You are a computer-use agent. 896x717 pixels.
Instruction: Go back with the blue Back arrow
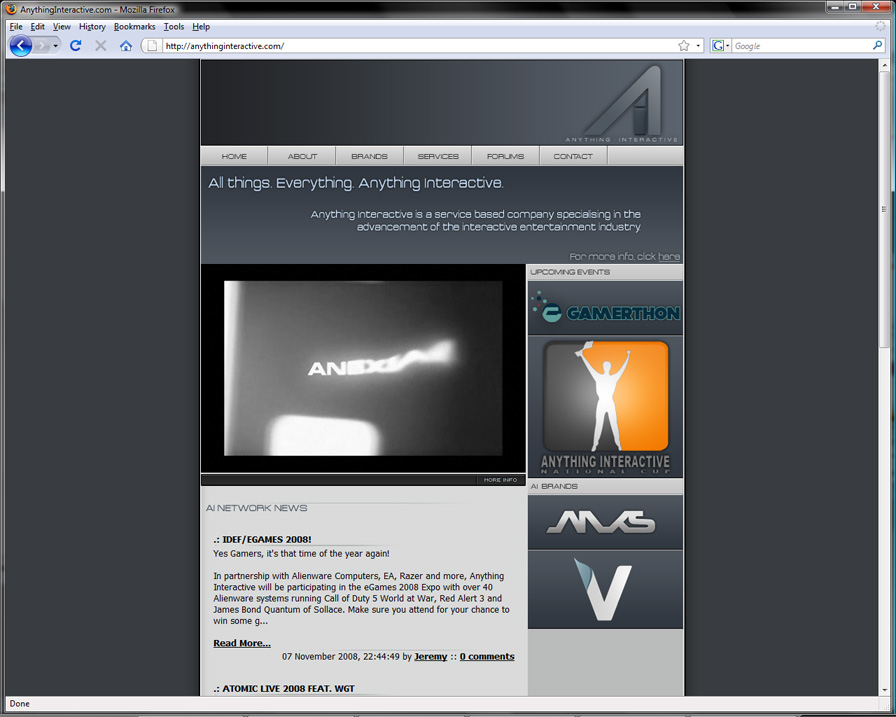pyautogui.click(x=21, y=46)
